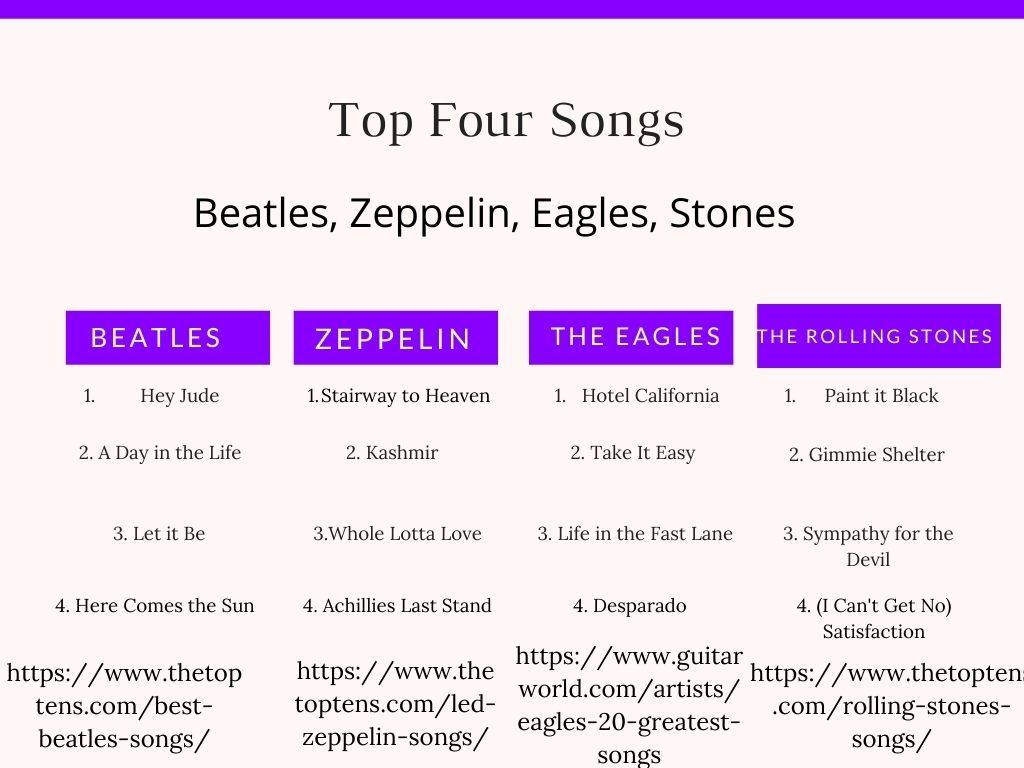Viewport: 1024px width, 768px height.
Task: Select 'Life in the Fast Lane' text
Action: [x=635, y=534]
